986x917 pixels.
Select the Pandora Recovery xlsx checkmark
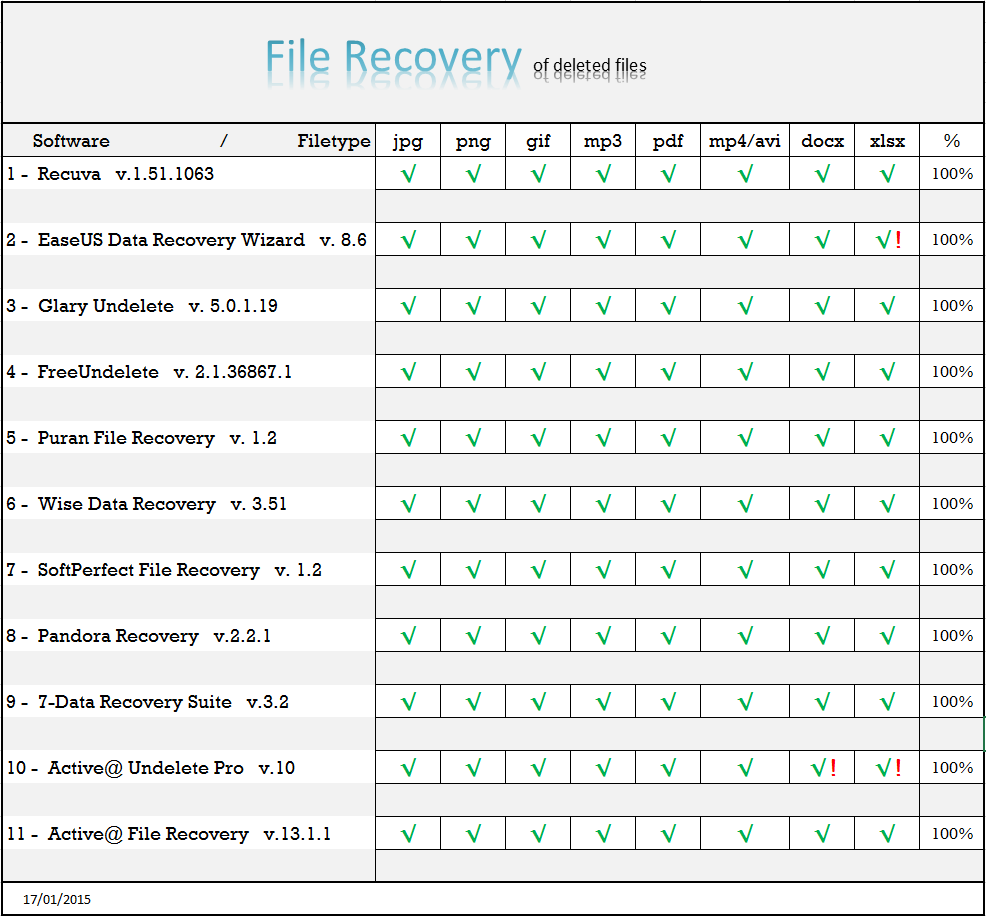[x=887, y=636]
